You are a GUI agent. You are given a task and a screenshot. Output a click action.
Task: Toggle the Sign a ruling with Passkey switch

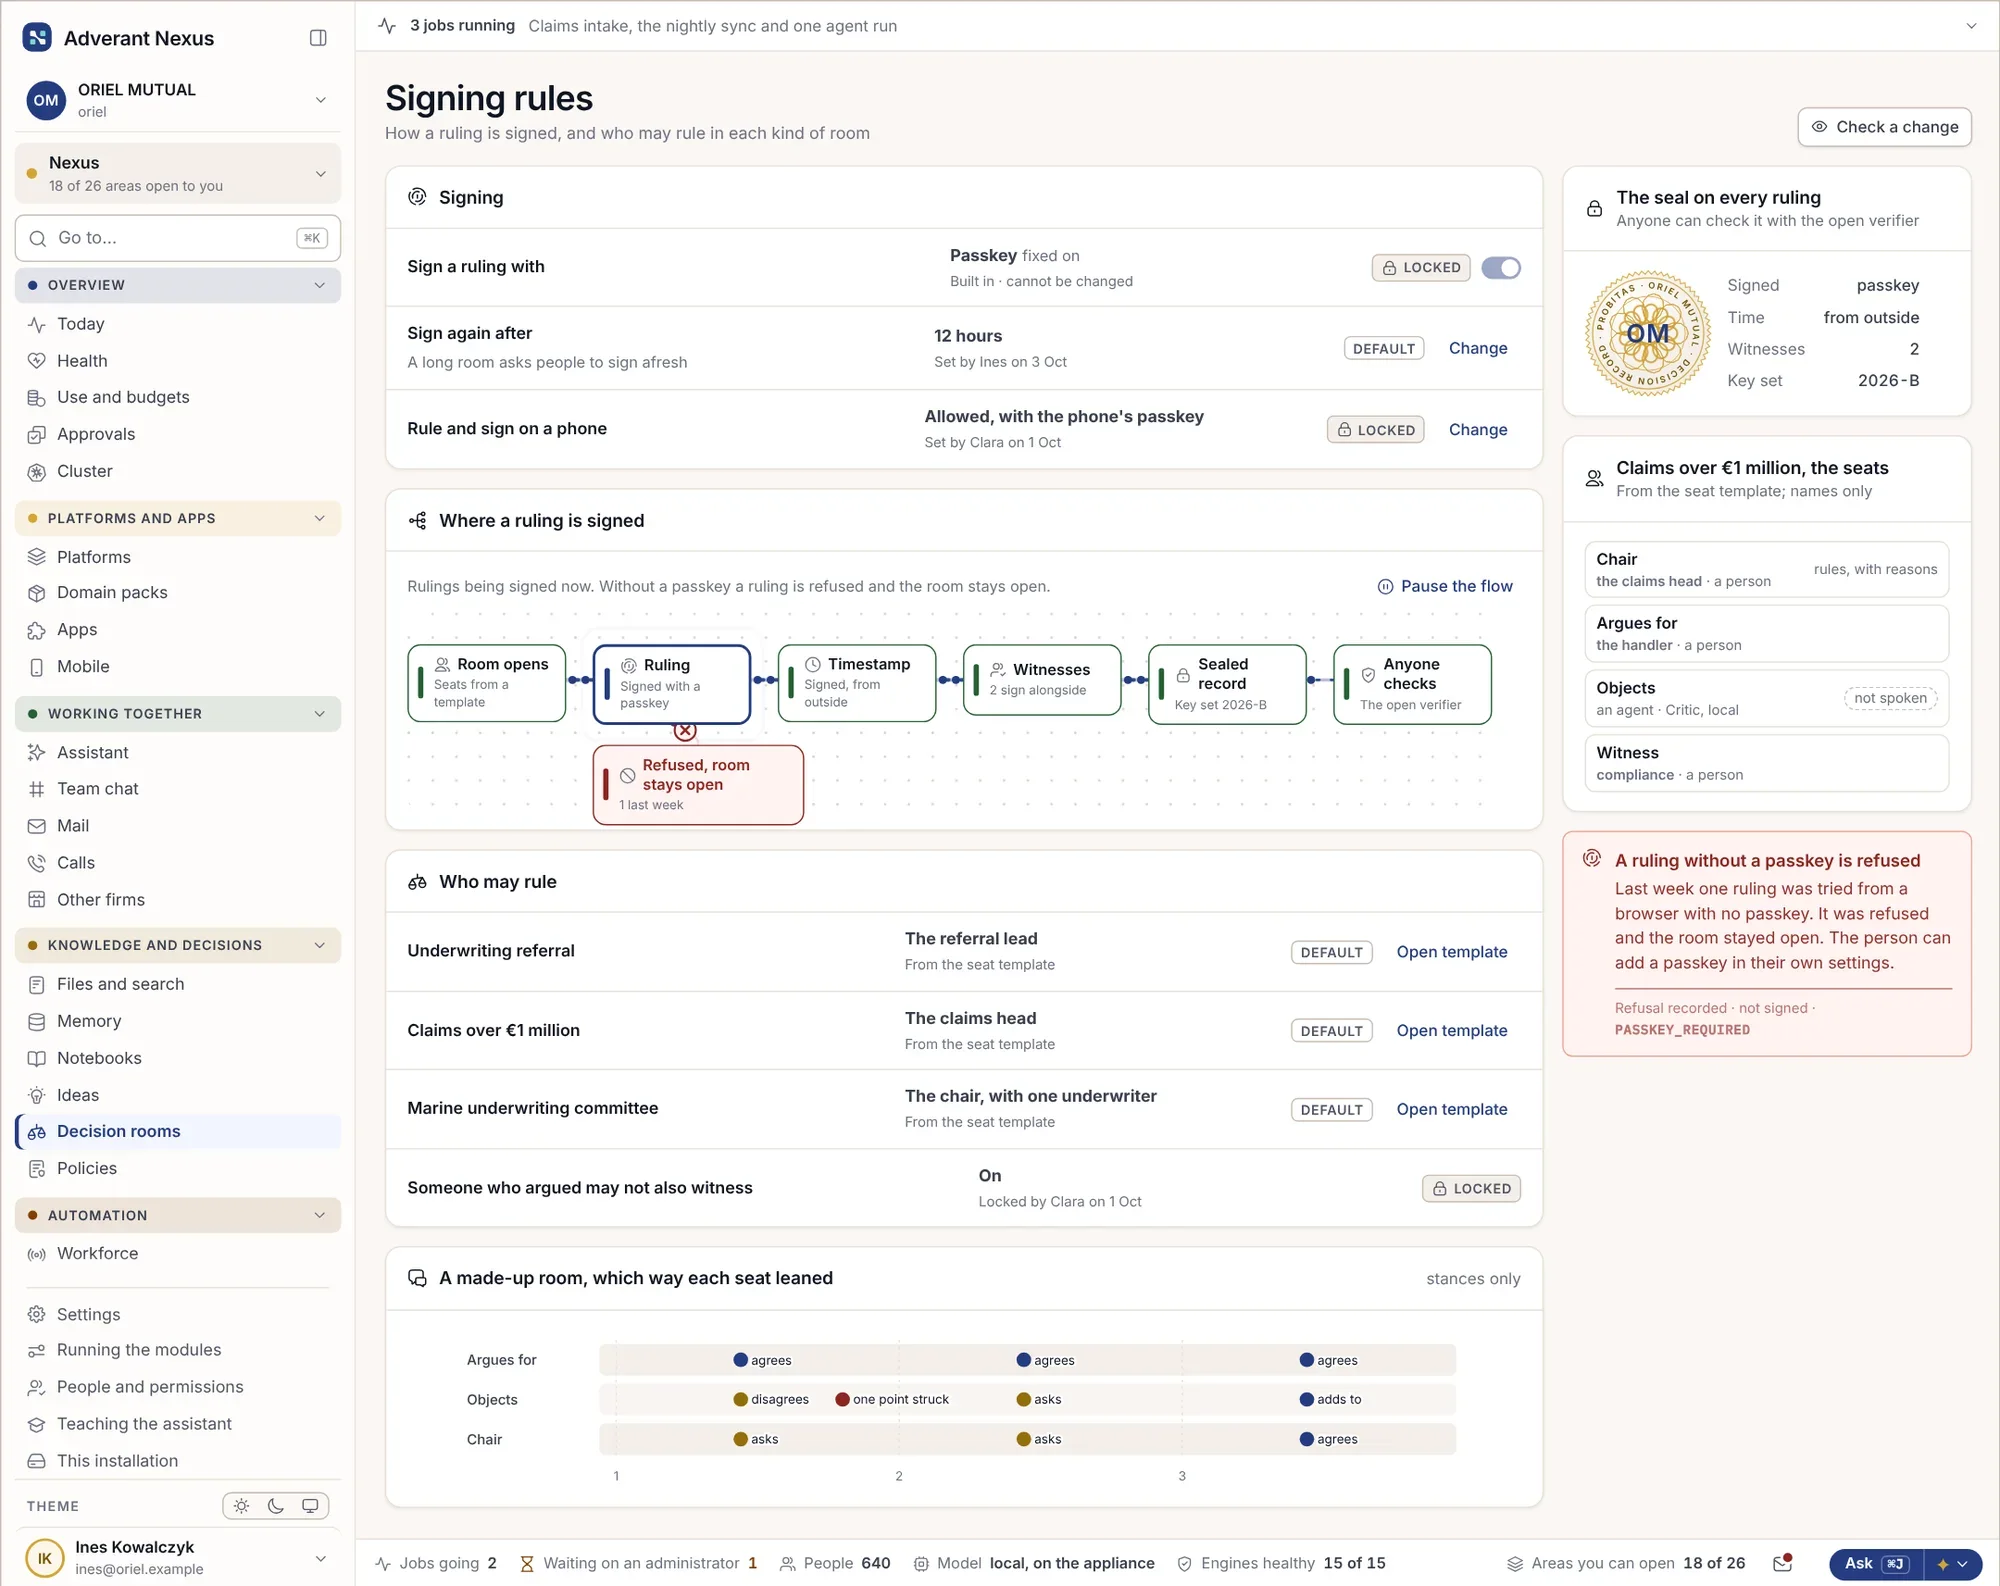(x=1501, y=268)
